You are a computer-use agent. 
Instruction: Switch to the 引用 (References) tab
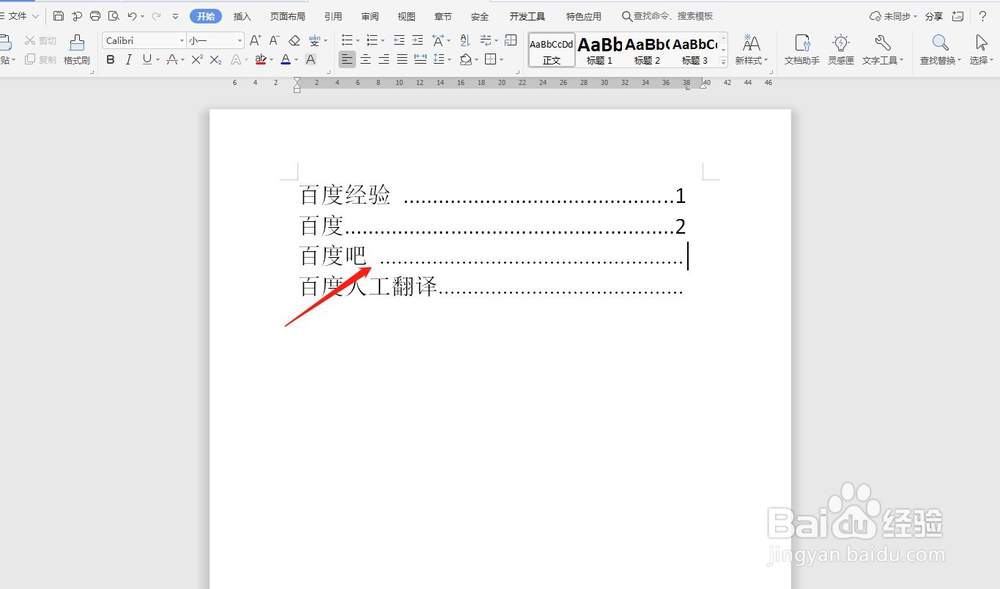click(x=333, y=16)
